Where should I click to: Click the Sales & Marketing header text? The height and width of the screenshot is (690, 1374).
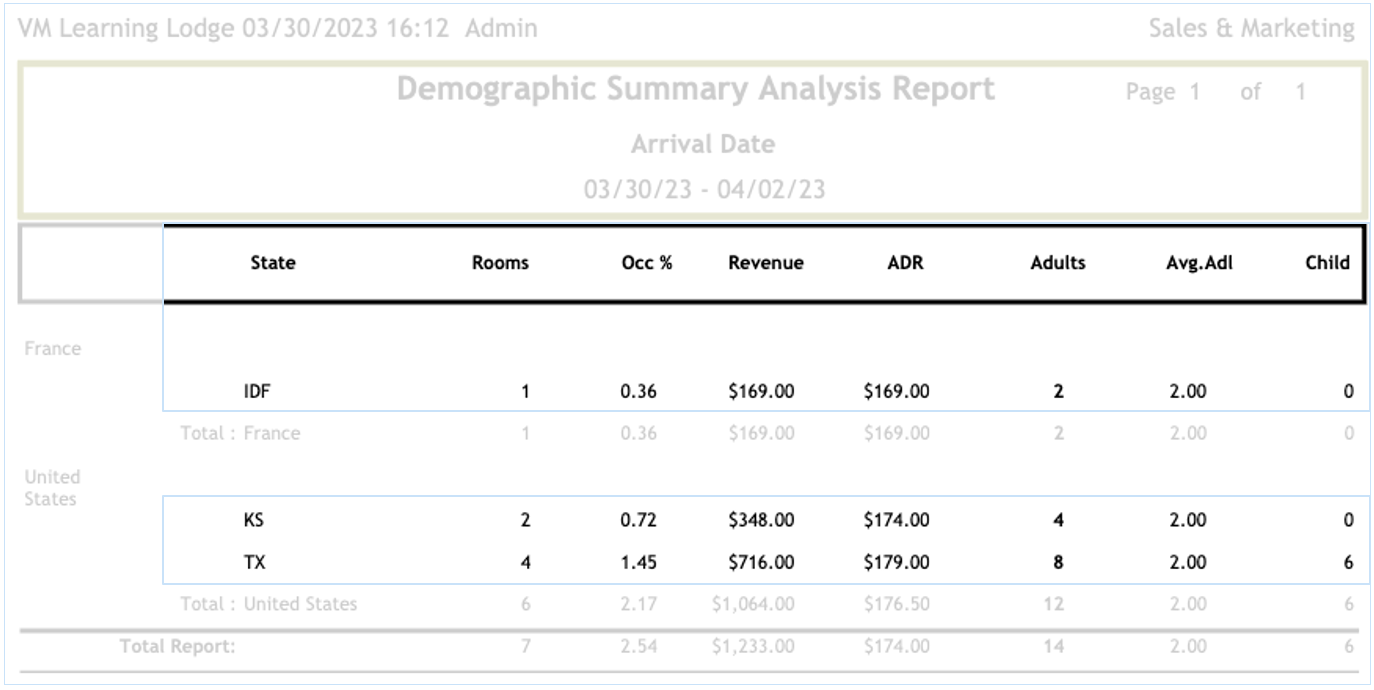1251,28
